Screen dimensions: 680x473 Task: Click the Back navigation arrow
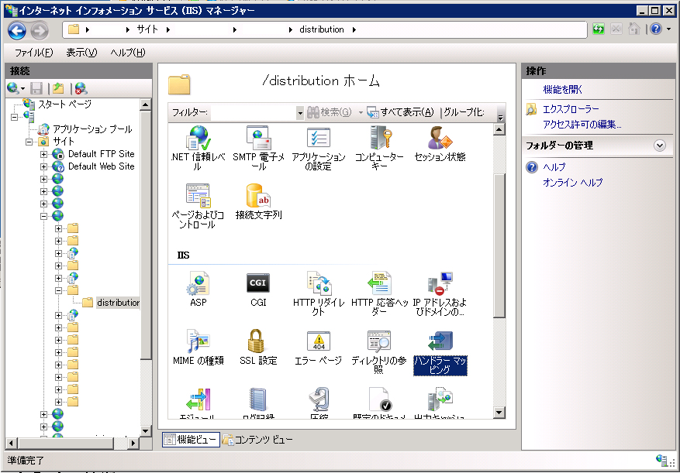click(x=17, y=30)
